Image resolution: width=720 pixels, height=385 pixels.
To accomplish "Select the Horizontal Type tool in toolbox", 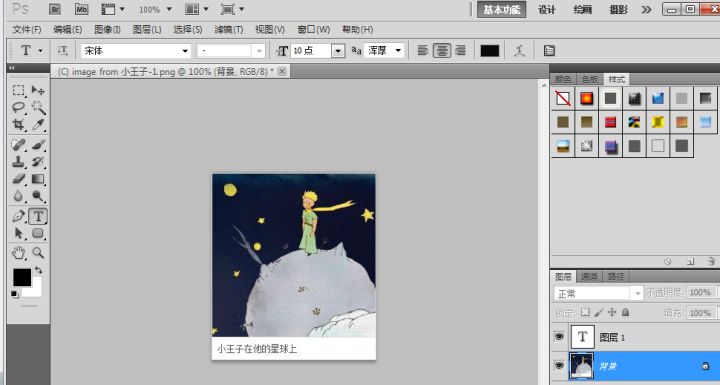I will (38, 216).
